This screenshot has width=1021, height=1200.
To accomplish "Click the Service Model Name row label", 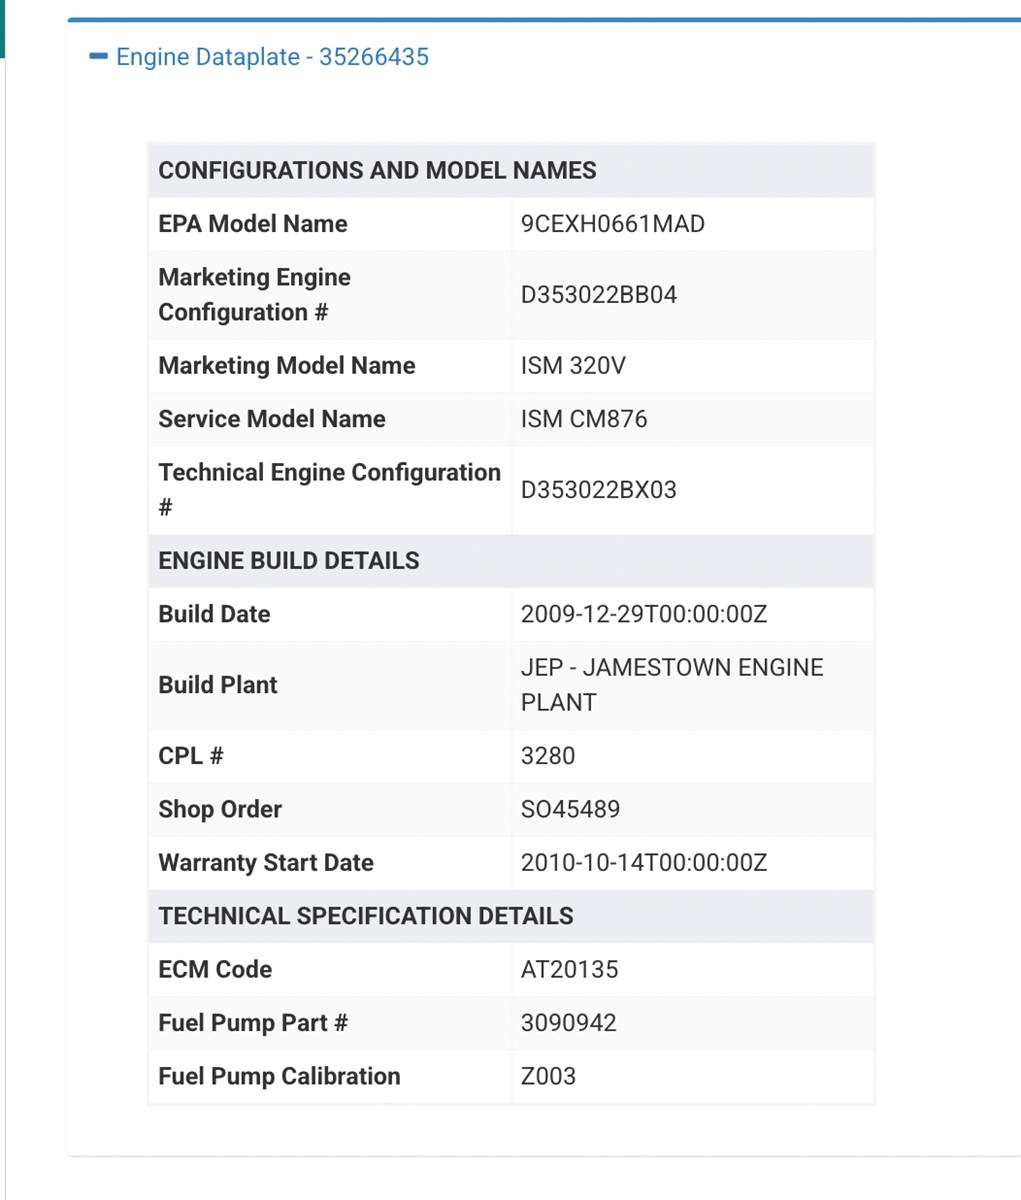I will point(272,419).
